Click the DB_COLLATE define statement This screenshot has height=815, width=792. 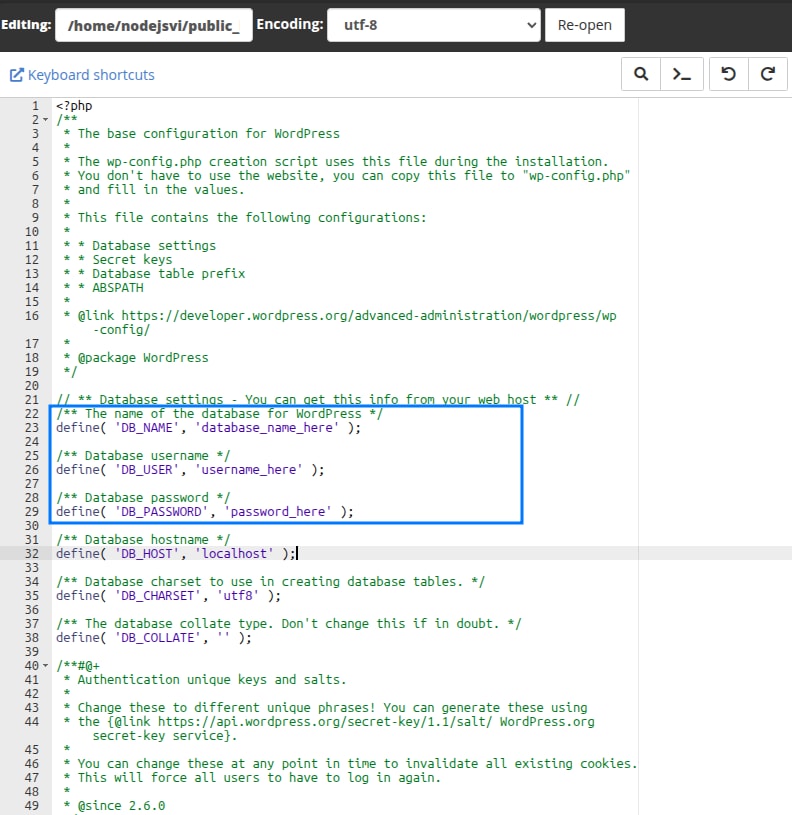pos(153,637)
